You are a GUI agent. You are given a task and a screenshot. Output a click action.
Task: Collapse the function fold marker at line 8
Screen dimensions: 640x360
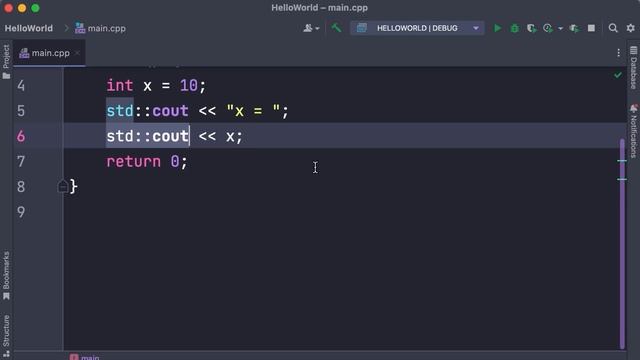tap(62, 187)
